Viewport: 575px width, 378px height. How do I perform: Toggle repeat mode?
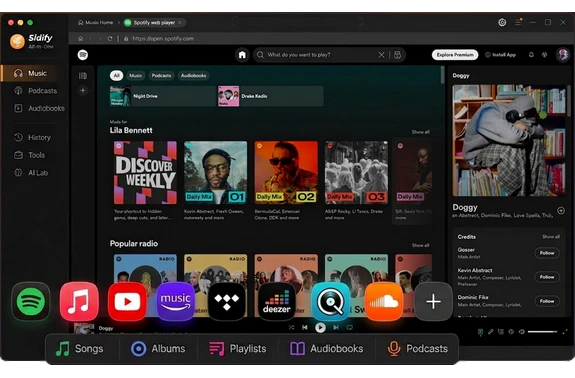[x=349, y=327]
